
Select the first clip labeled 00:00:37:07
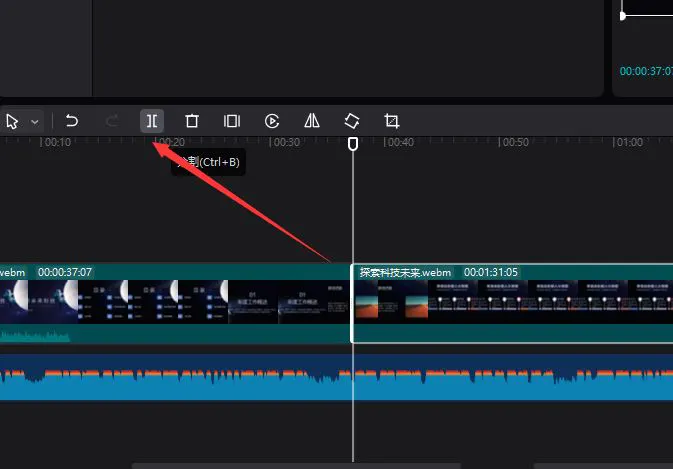175,303
